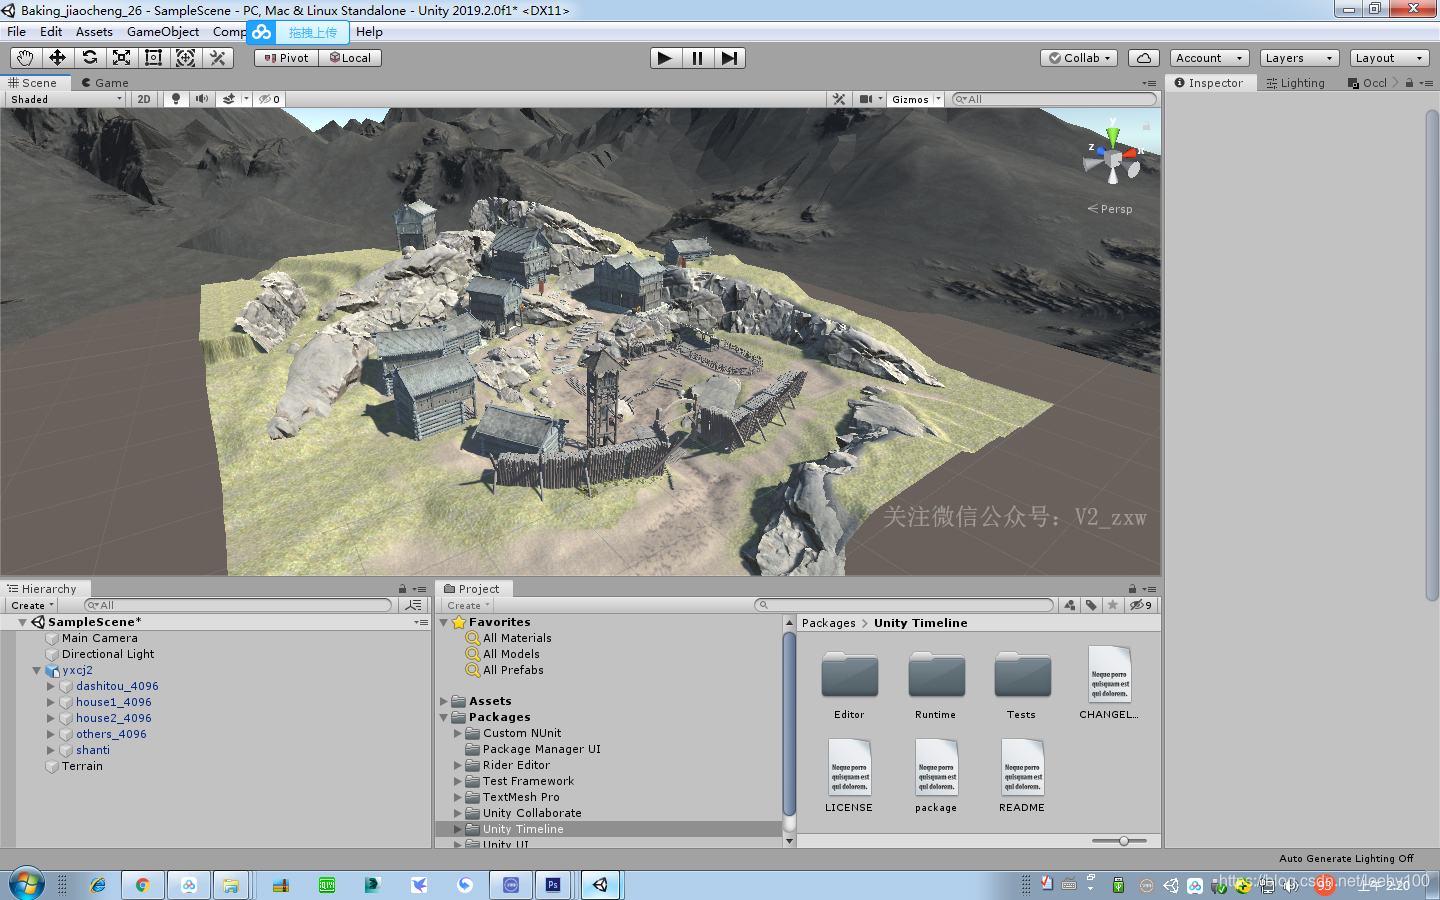
Task: Select Main Camera in Hierarchy
Action: (x=100, y=638)
